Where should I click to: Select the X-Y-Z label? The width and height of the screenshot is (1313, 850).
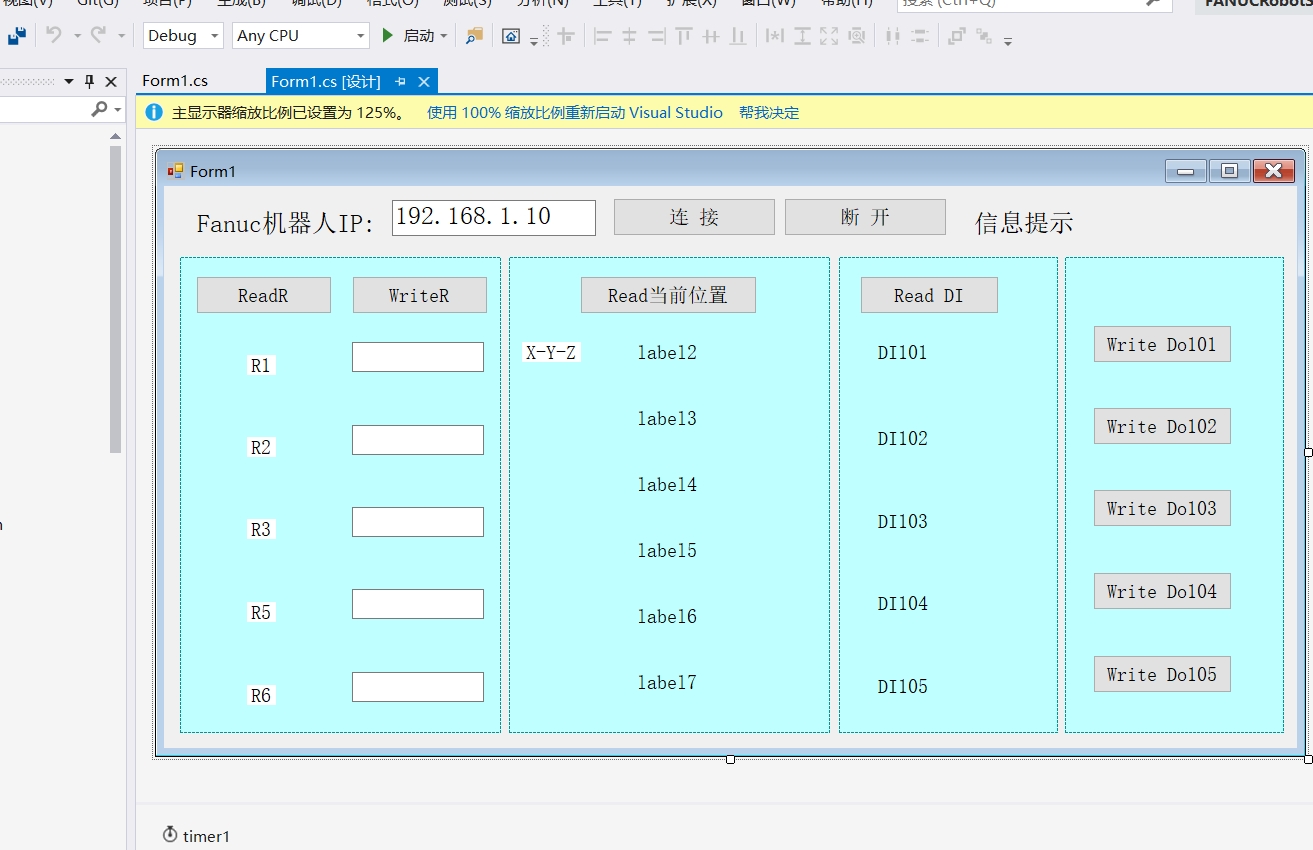tap(551, 353)
